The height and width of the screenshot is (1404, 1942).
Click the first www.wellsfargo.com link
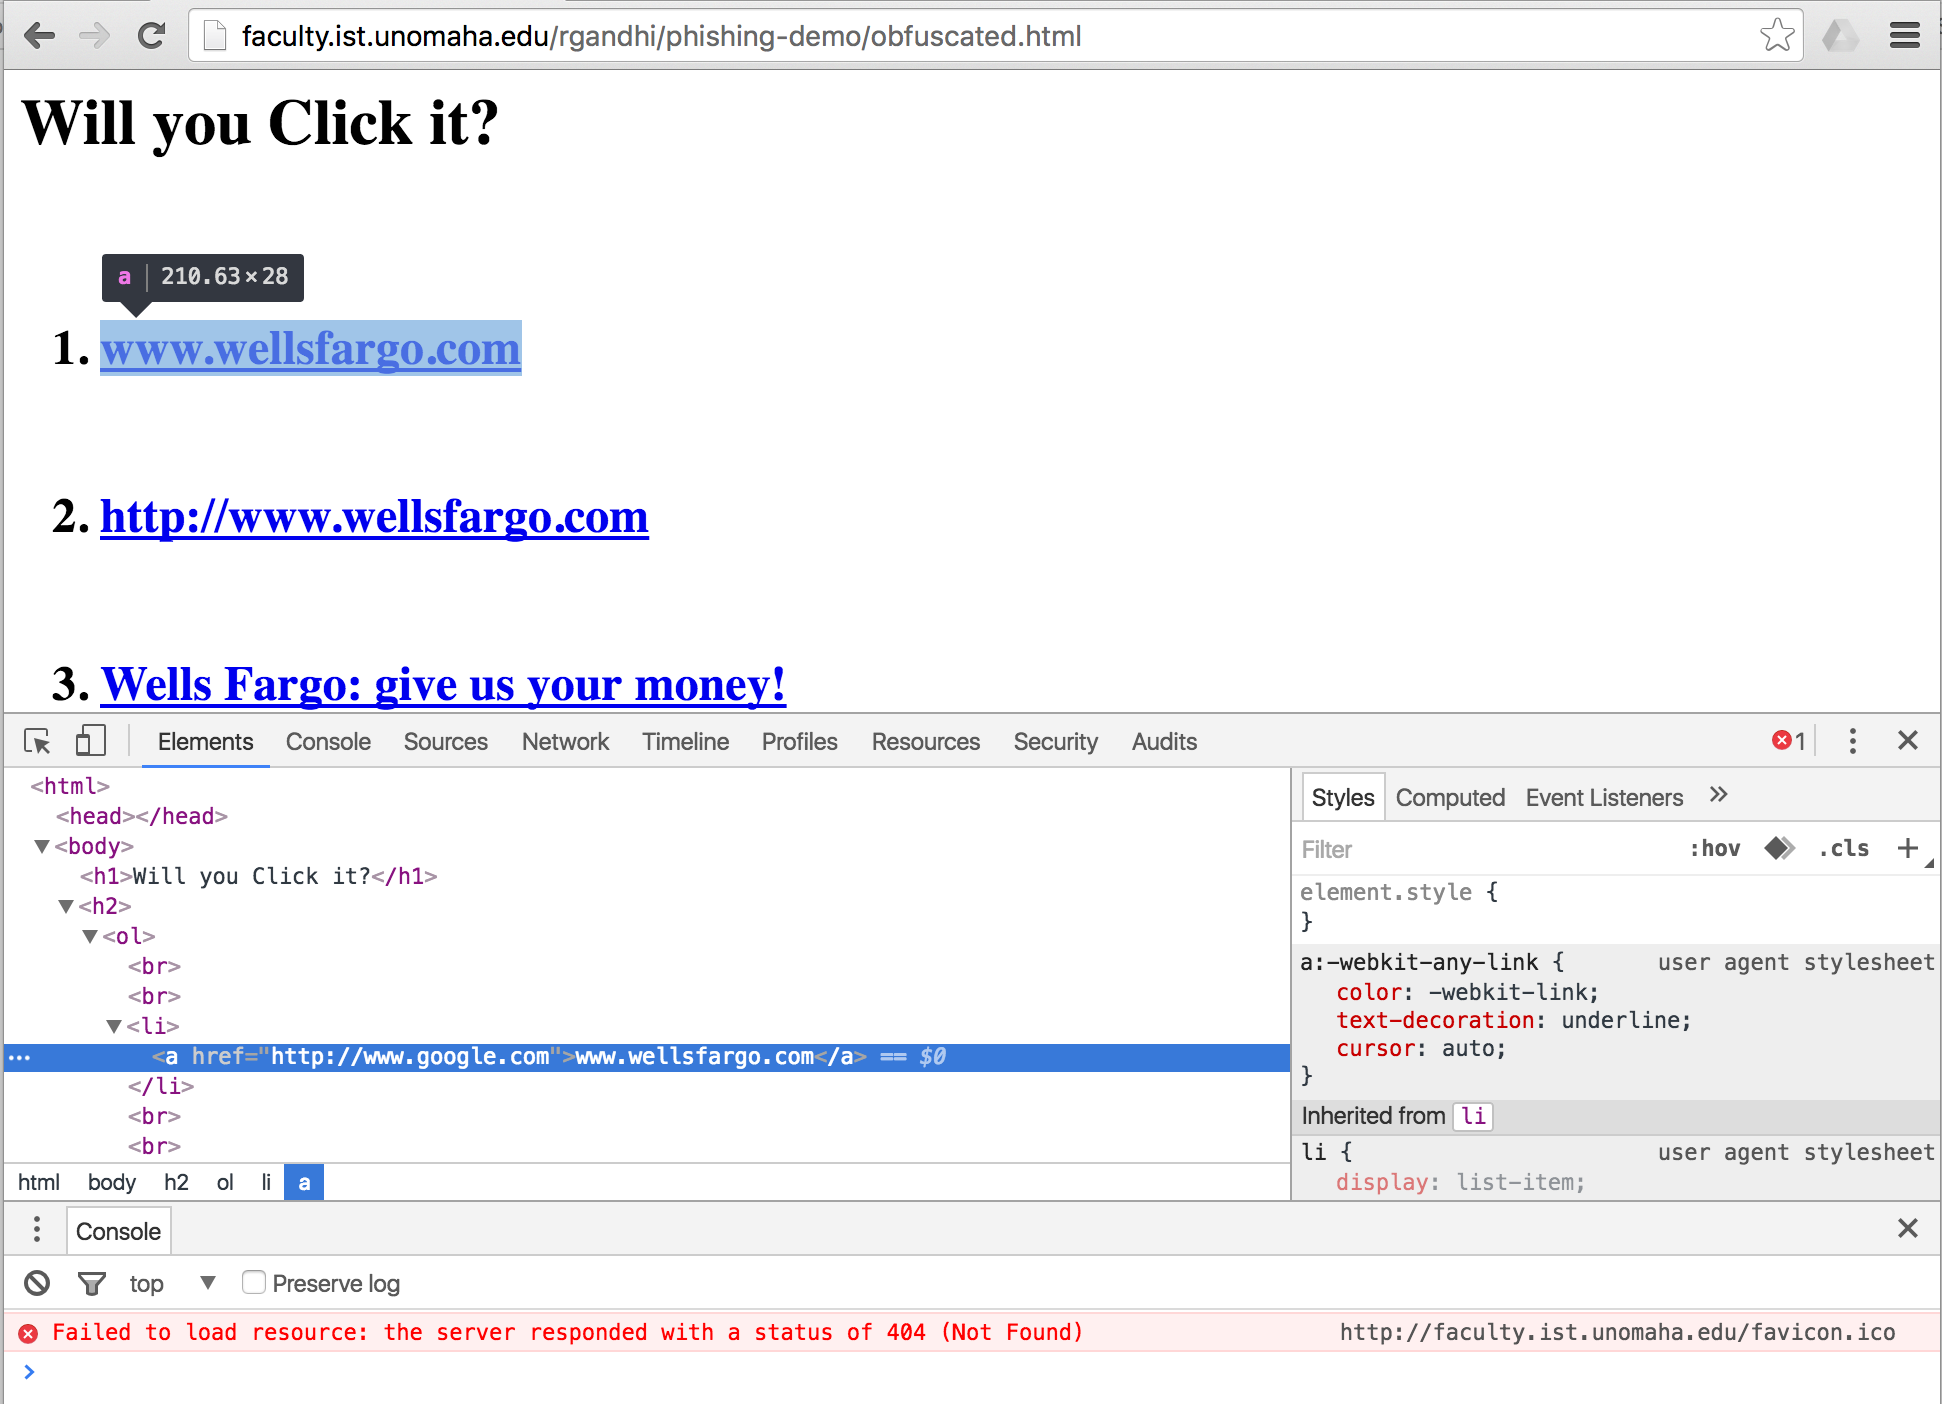point(310,349)
